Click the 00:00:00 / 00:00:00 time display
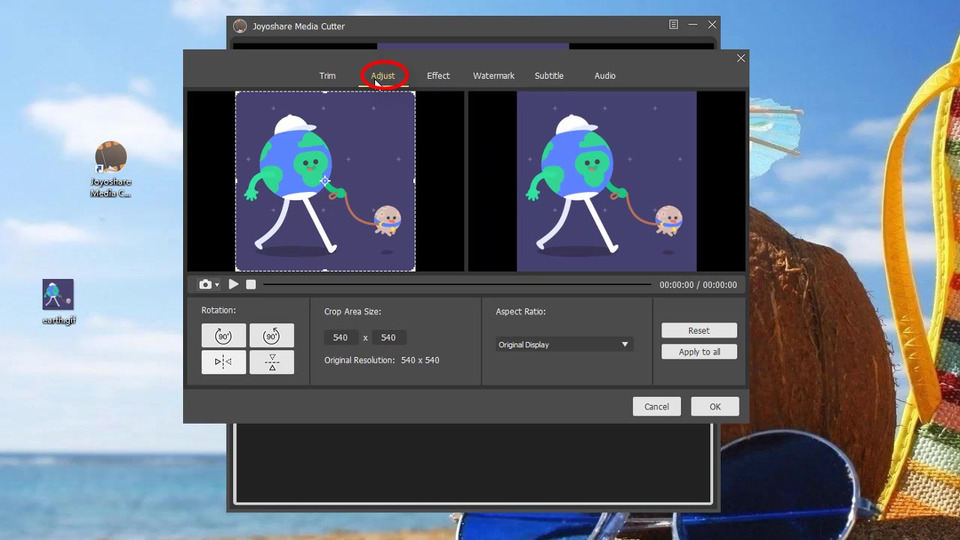Screen dimensions: 960x540 point(698,285)
